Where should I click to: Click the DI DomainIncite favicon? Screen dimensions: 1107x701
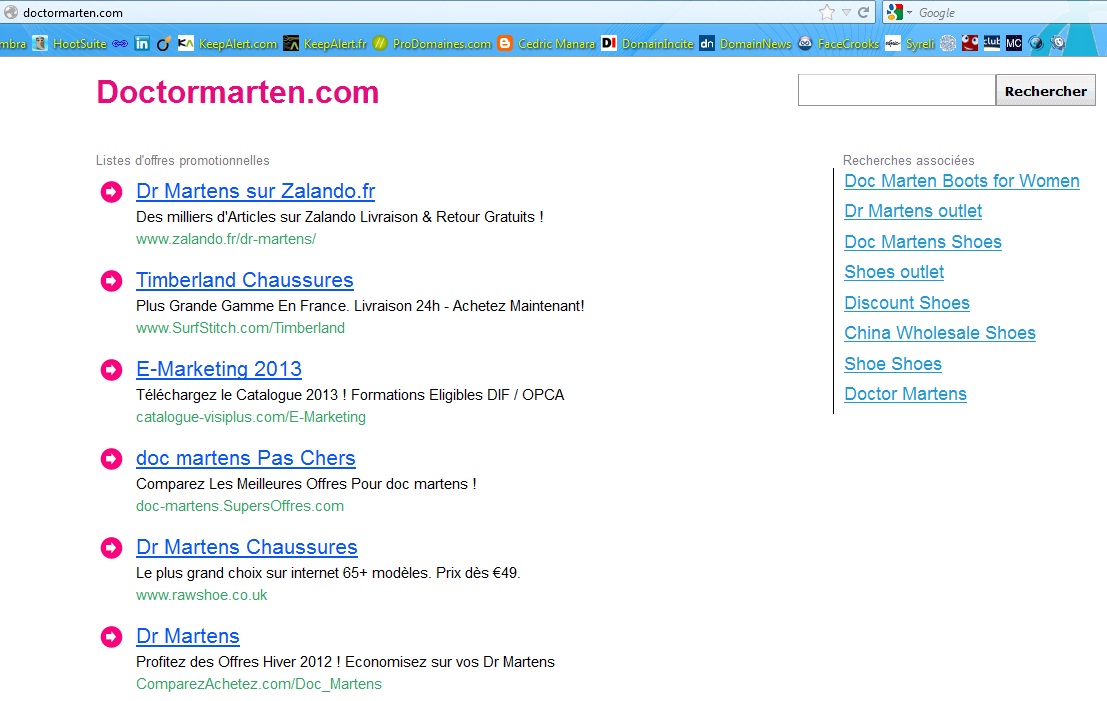tap(609, 44)
